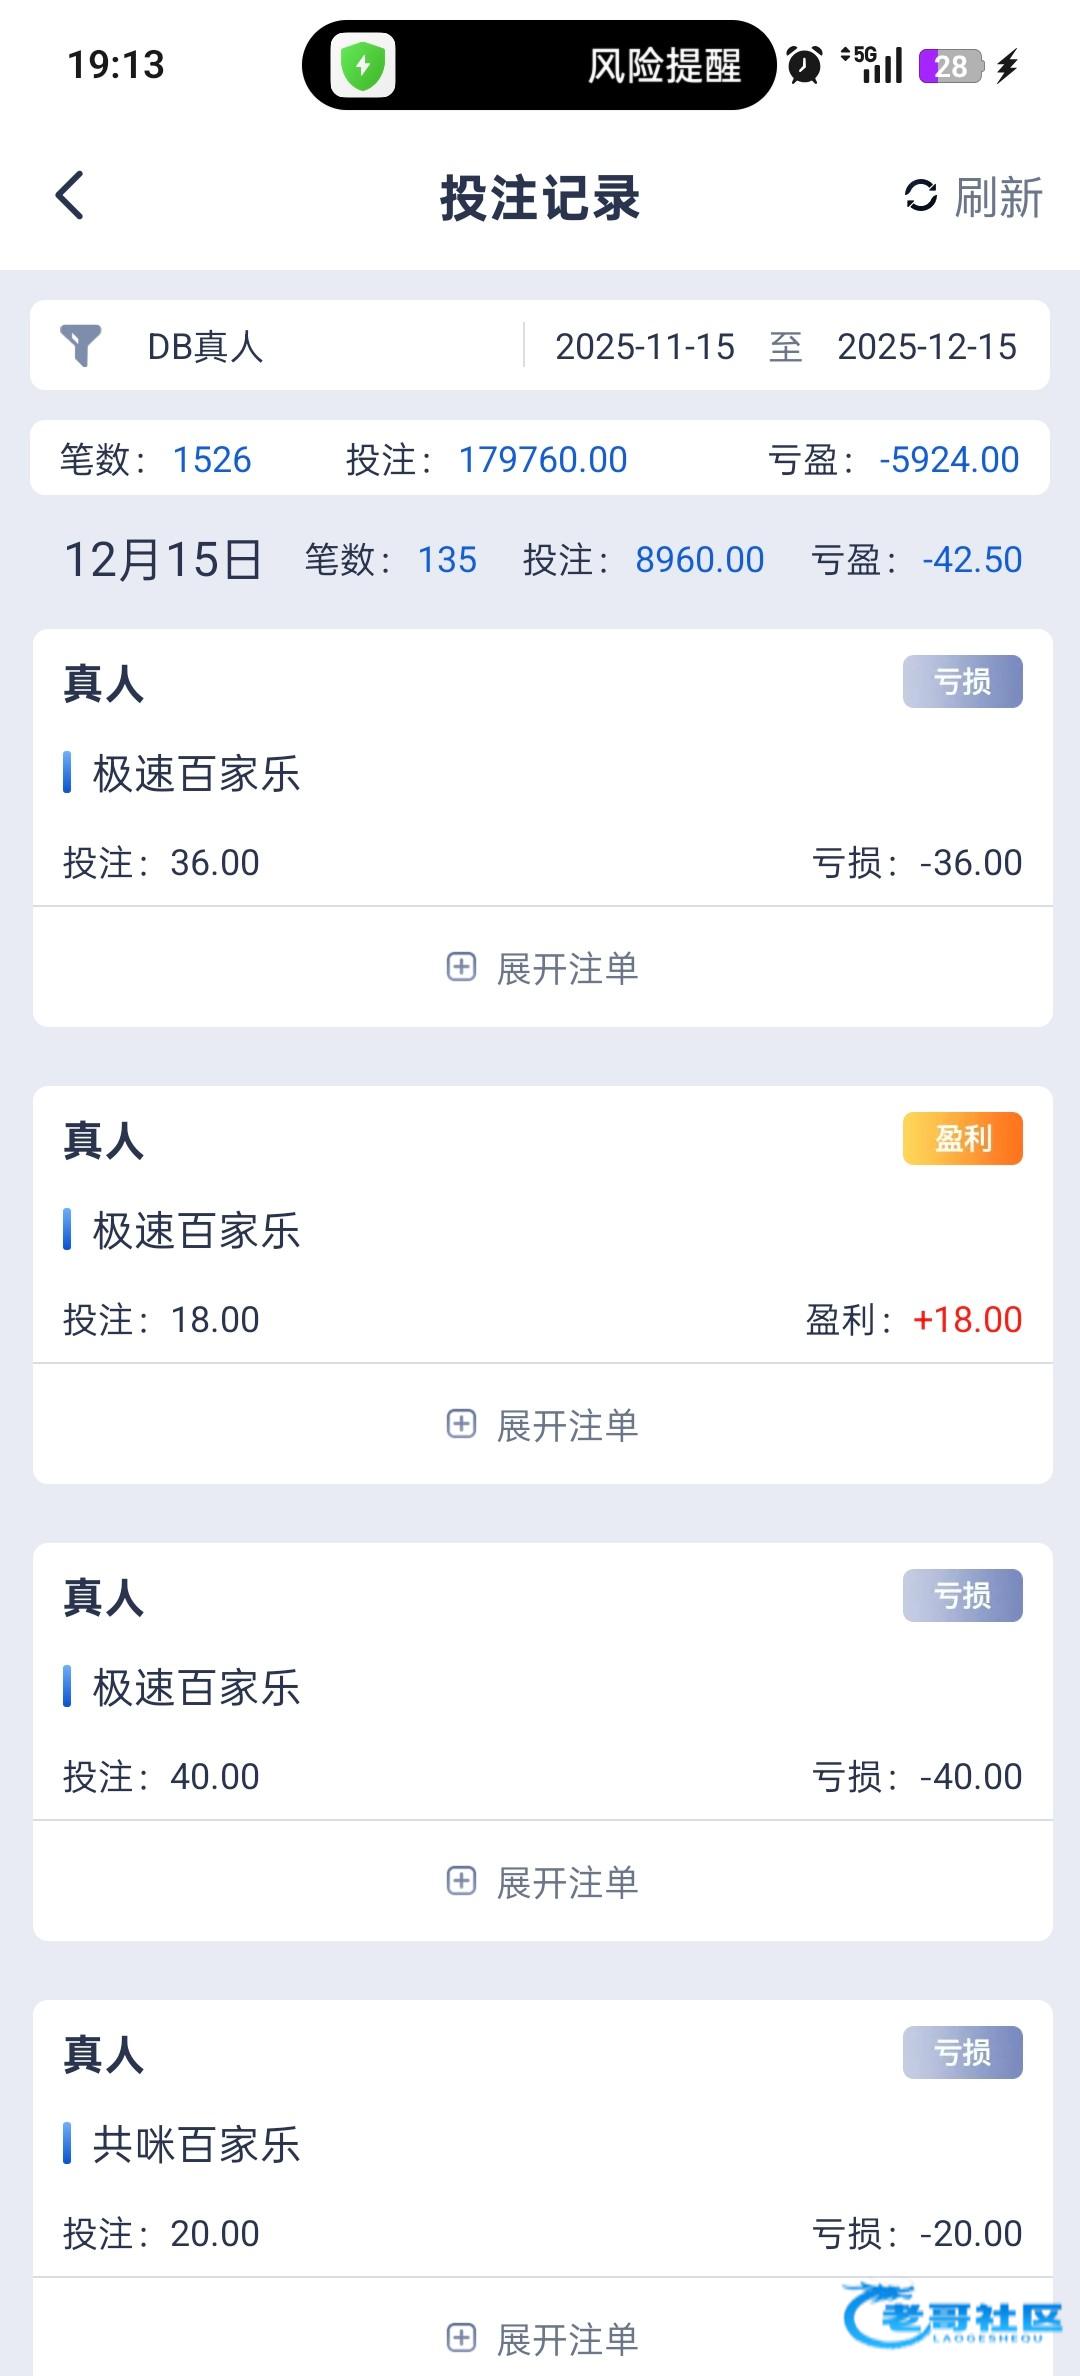Viewport: 1080px width, 2376px height.
Task: Tap the alarm clock status icon
Action: tap(805, 66)
